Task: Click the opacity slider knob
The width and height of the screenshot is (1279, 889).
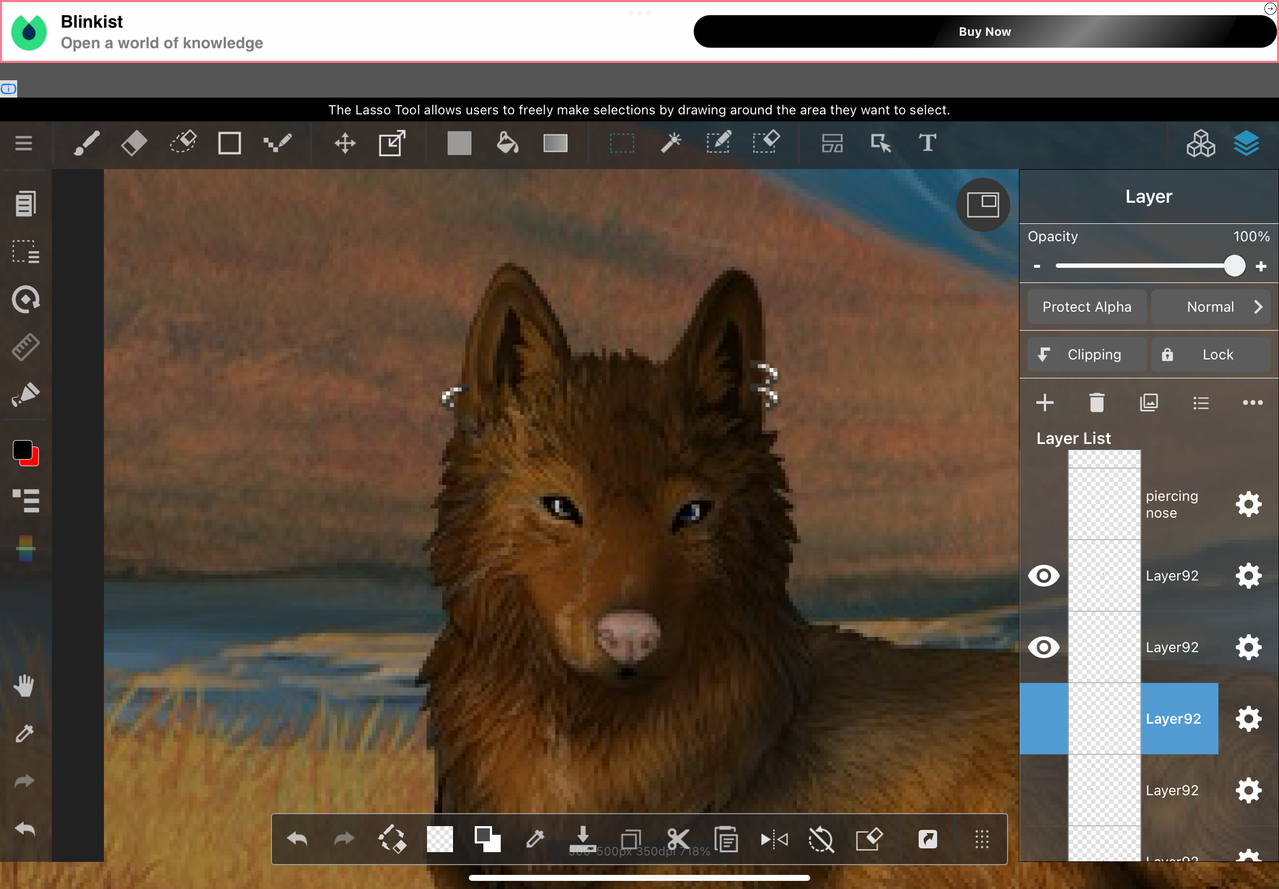Action: coord(1234,265)
